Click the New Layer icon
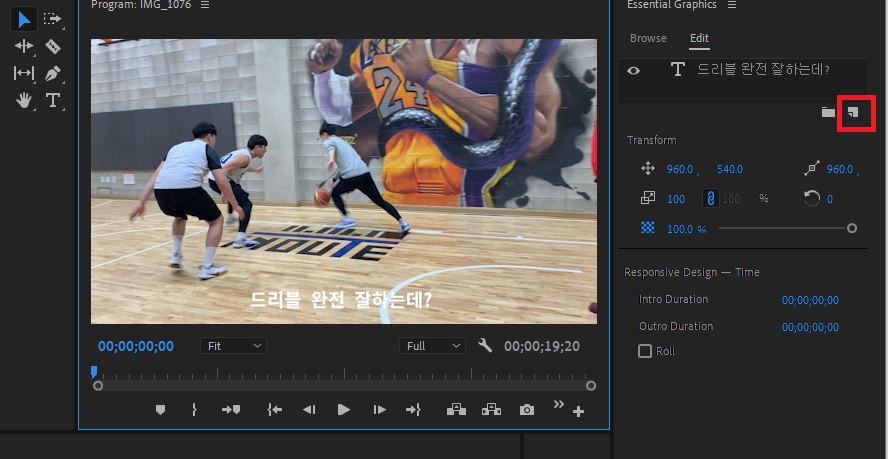 click(x=853, y=112)
